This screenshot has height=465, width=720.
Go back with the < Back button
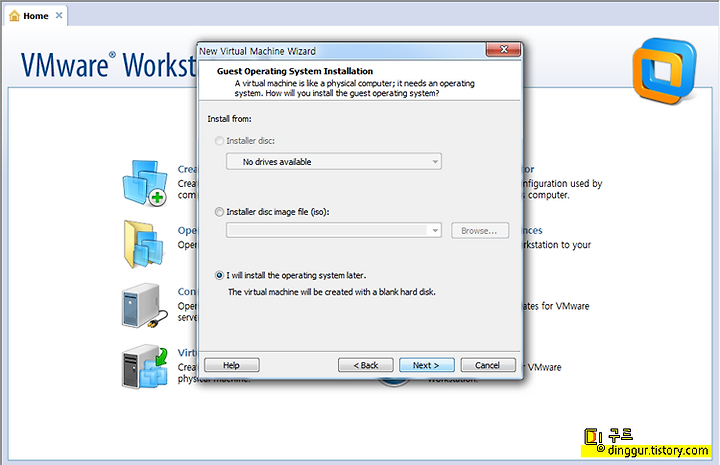[366, 365]
